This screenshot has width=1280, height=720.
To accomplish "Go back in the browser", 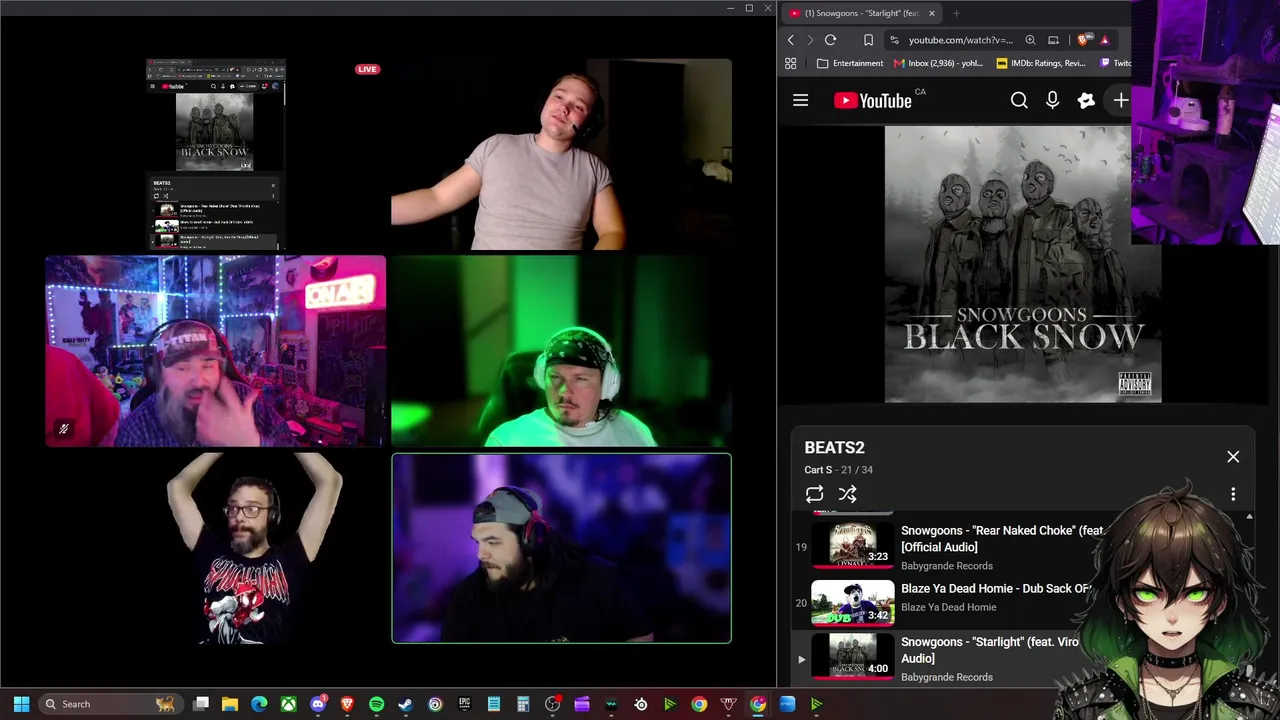I will pos(790,40).
